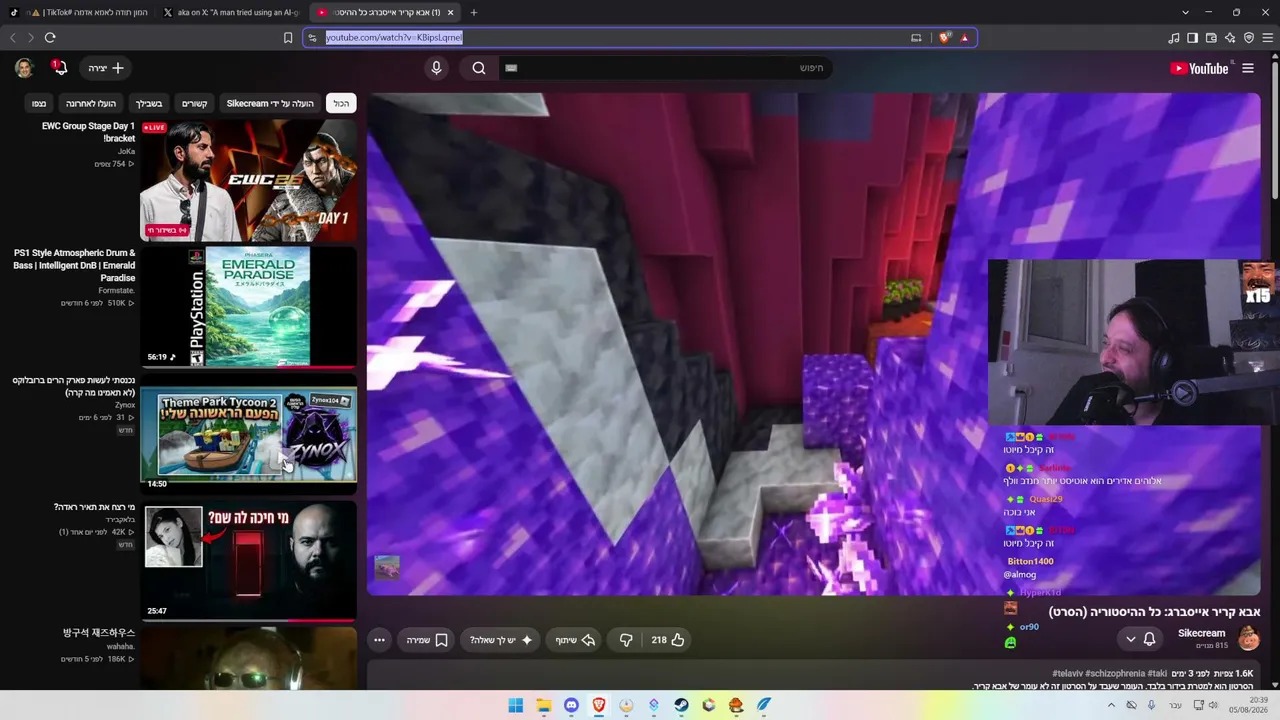
Task: Open the Brave VPN shield icon
Action: click(1249, 38)
